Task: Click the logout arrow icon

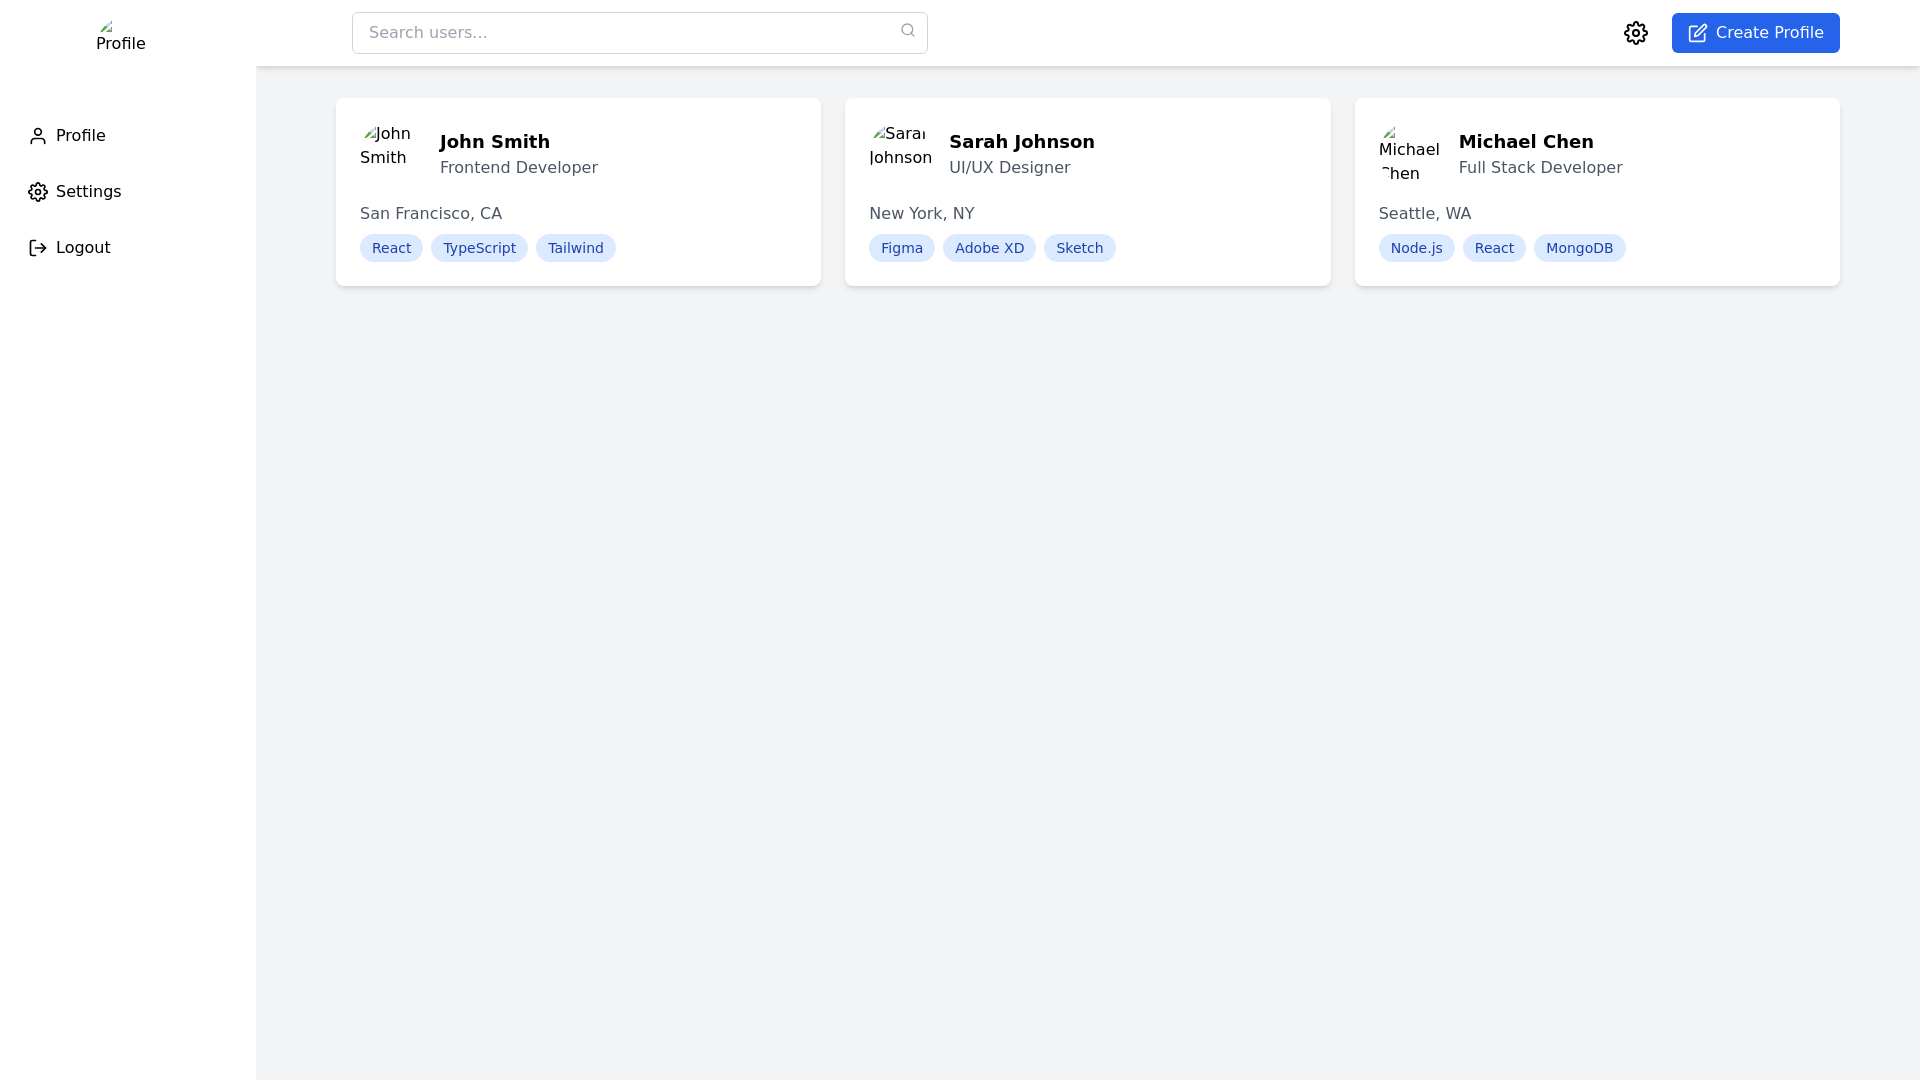Action: coord(38,248)
